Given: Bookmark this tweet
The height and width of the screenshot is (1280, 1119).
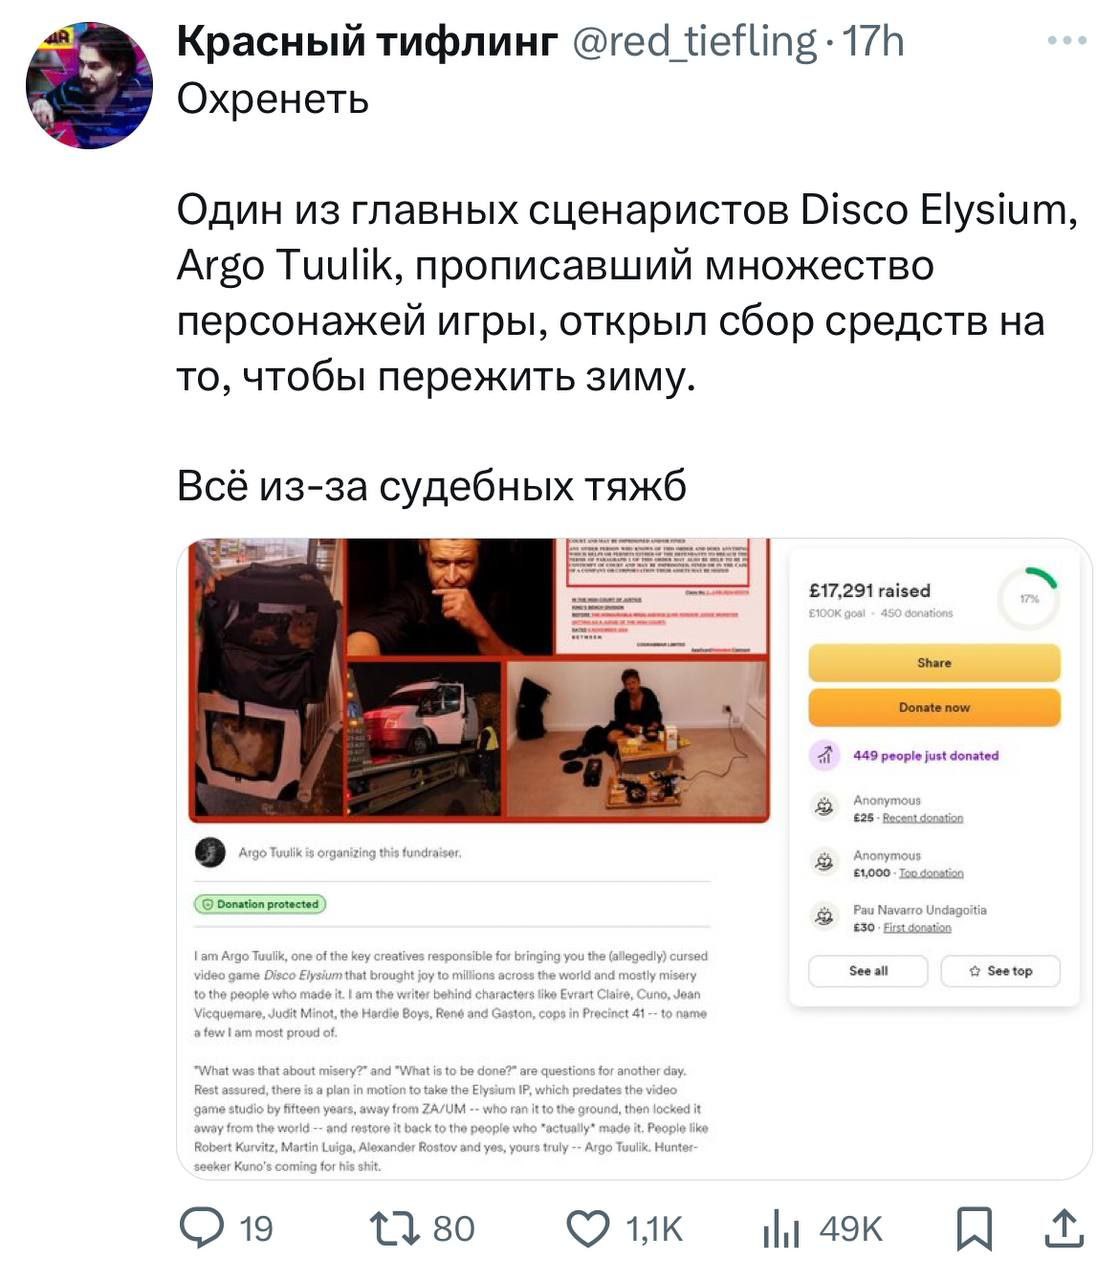Looking at the screenshot, I should click(974, 1229).
